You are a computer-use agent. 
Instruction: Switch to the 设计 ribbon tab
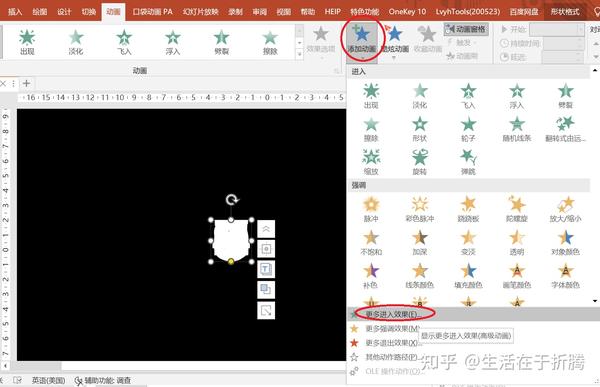[x=64, y=11]
